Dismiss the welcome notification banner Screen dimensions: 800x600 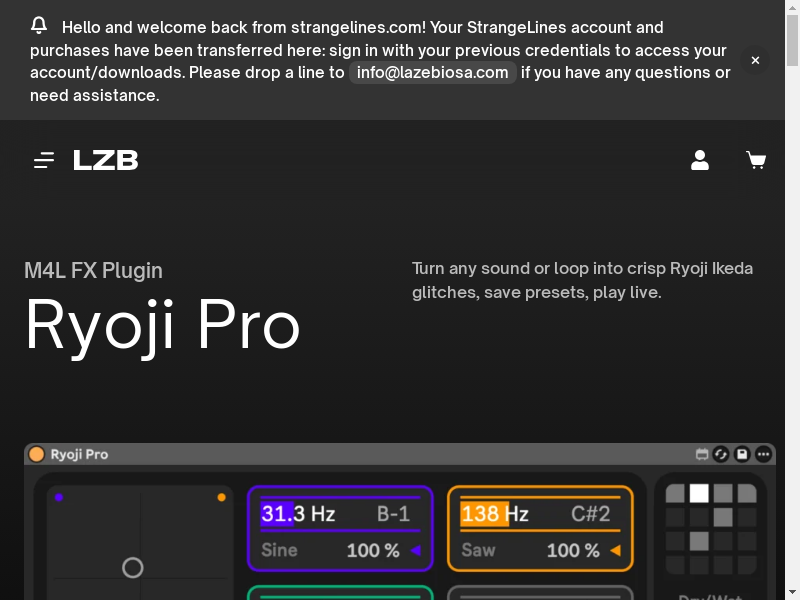755,61
